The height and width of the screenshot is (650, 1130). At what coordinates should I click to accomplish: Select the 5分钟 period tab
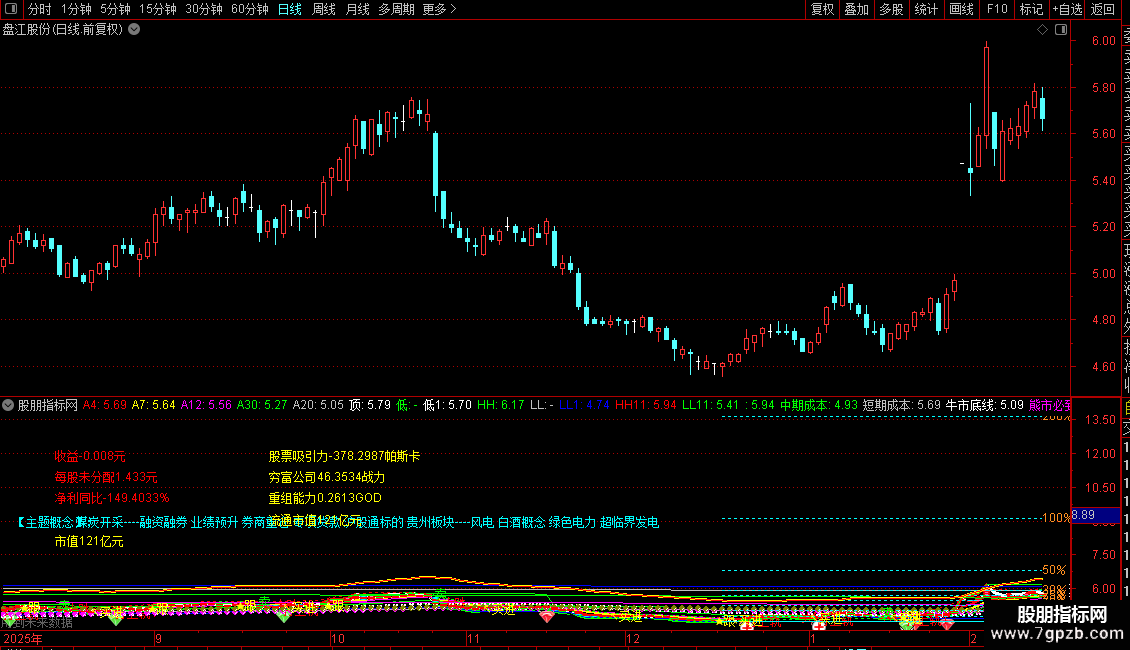[115, 9]
